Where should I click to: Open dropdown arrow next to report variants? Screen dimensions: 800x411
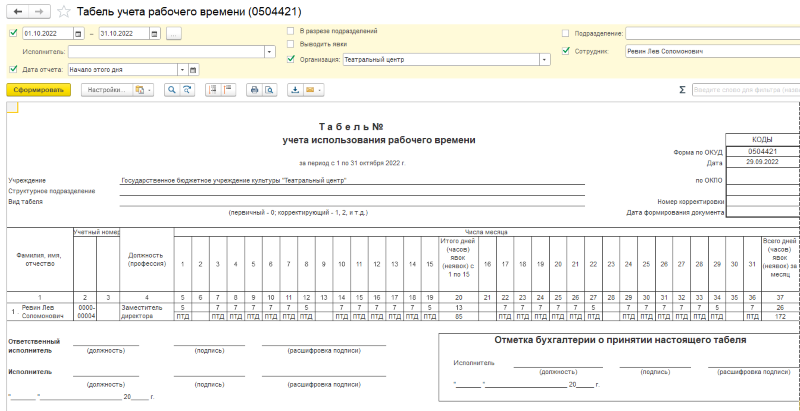(x=149, y=90)
